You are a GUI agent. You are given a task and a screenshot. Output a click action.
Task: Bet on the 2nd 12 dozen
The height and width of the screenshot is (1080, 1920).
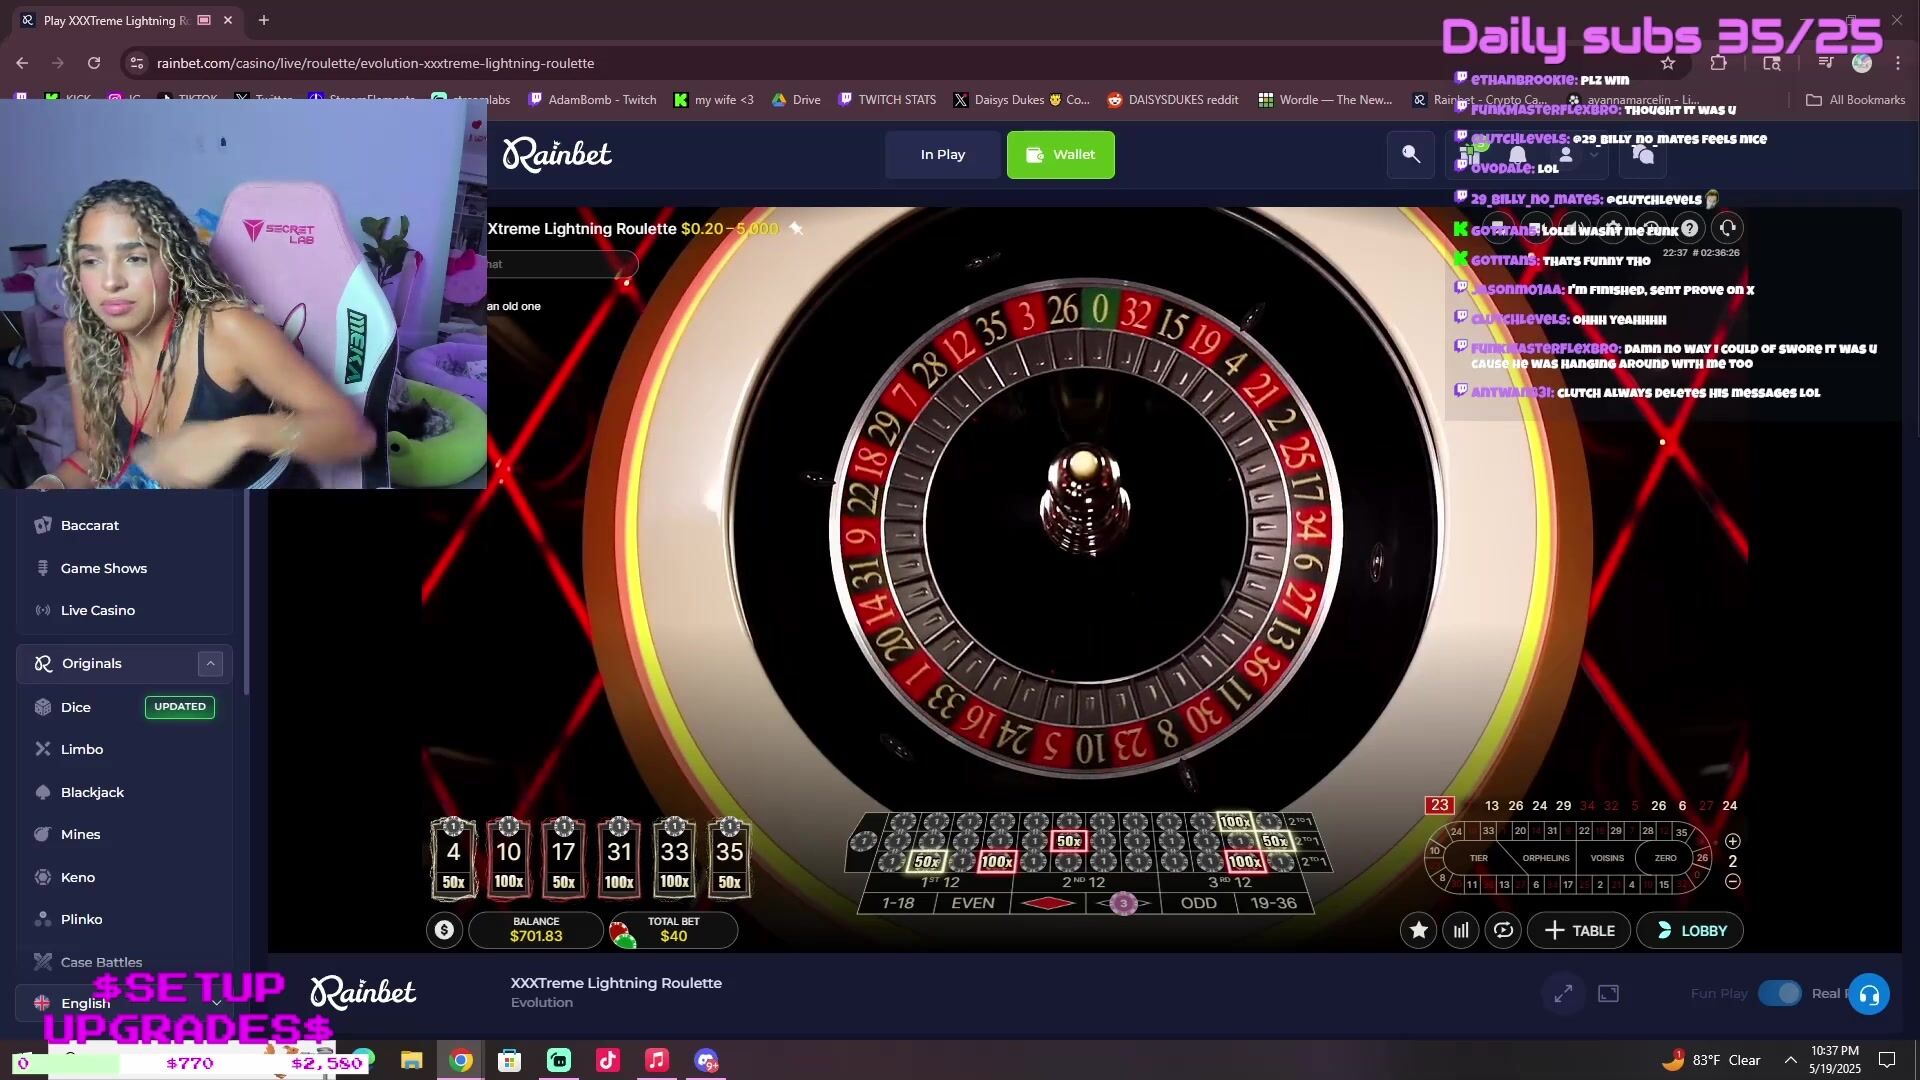[x=1085, y=882]
